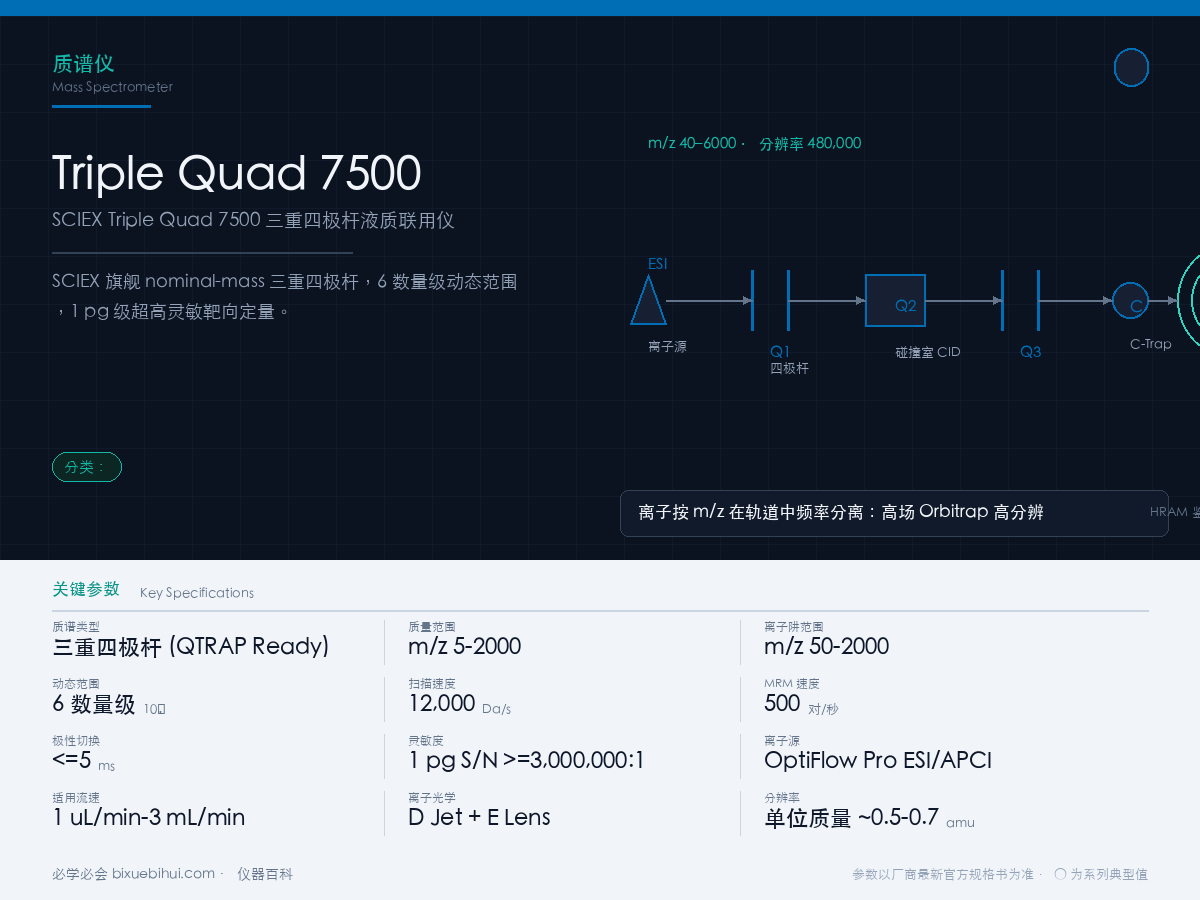Click the m/z 40–6000 range text
This screenshot has width=1200, height=900.
pos(692,143)
